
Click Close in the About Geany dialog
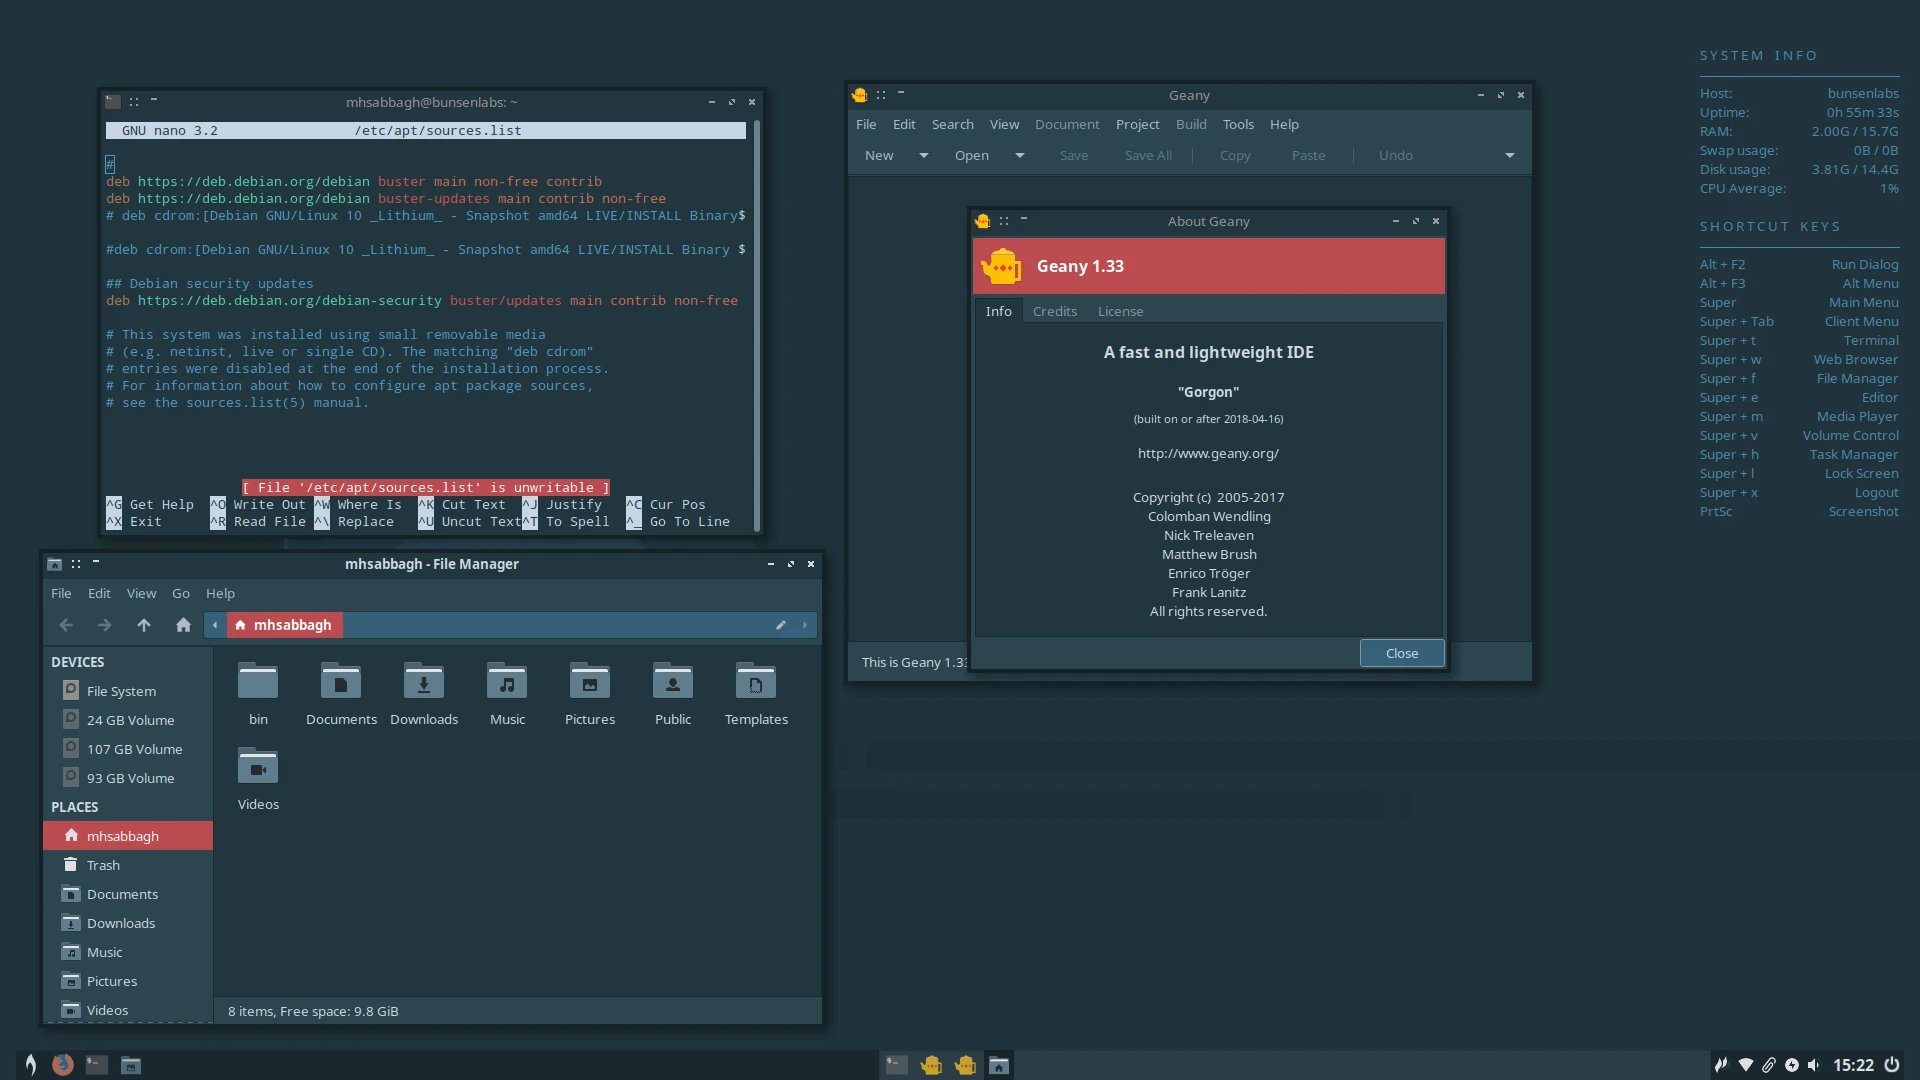tap(1401, 652)
